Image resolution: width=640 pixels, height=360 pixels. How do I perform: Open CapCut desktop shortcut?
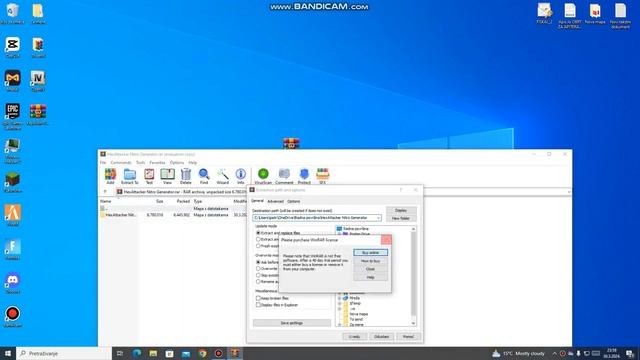(x=13, y=47)
